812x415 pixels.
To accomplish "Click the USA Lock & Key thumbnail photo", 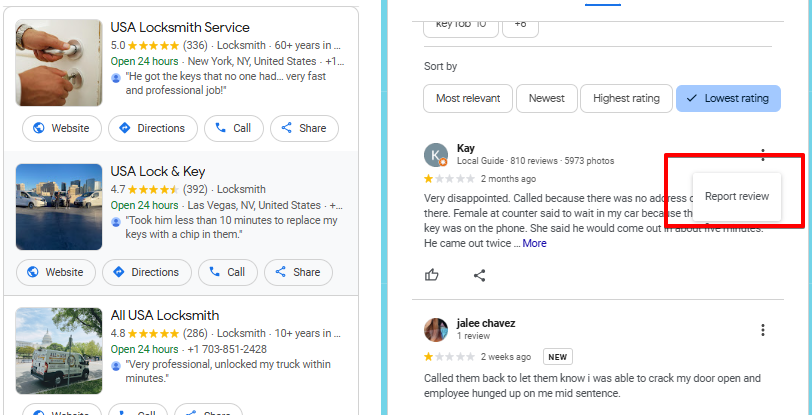I will coord(59,206).
